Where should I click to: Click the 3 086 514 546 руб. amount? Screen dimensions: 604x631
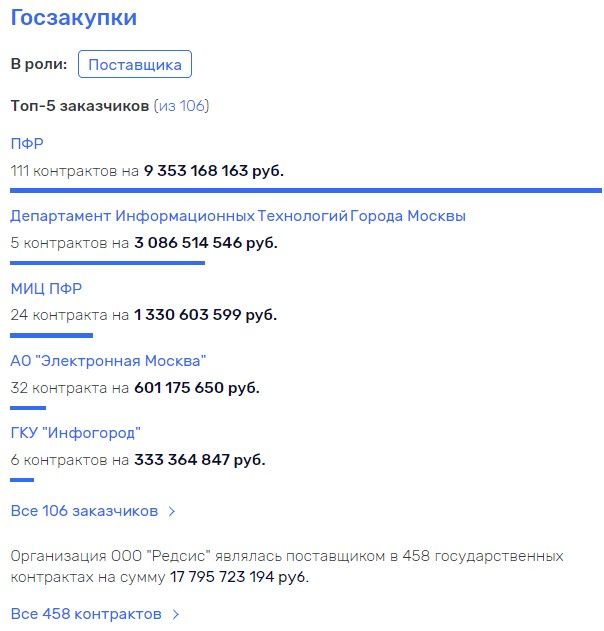pos(206,243)
